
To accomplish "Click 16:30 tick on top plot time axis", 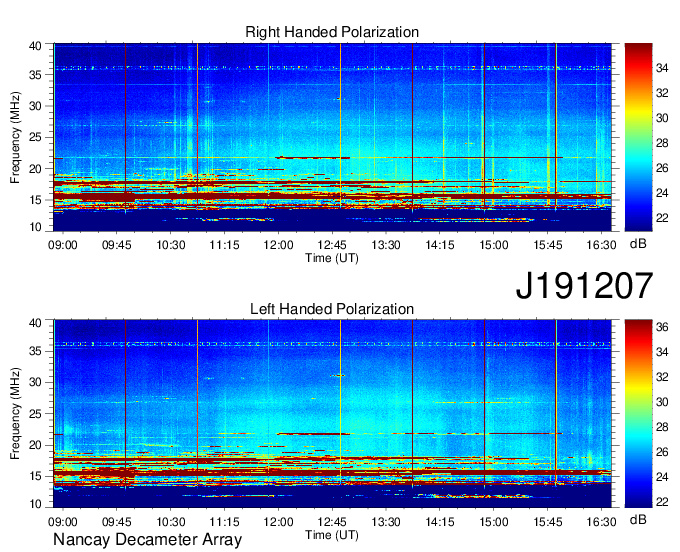I will [601, 245].
